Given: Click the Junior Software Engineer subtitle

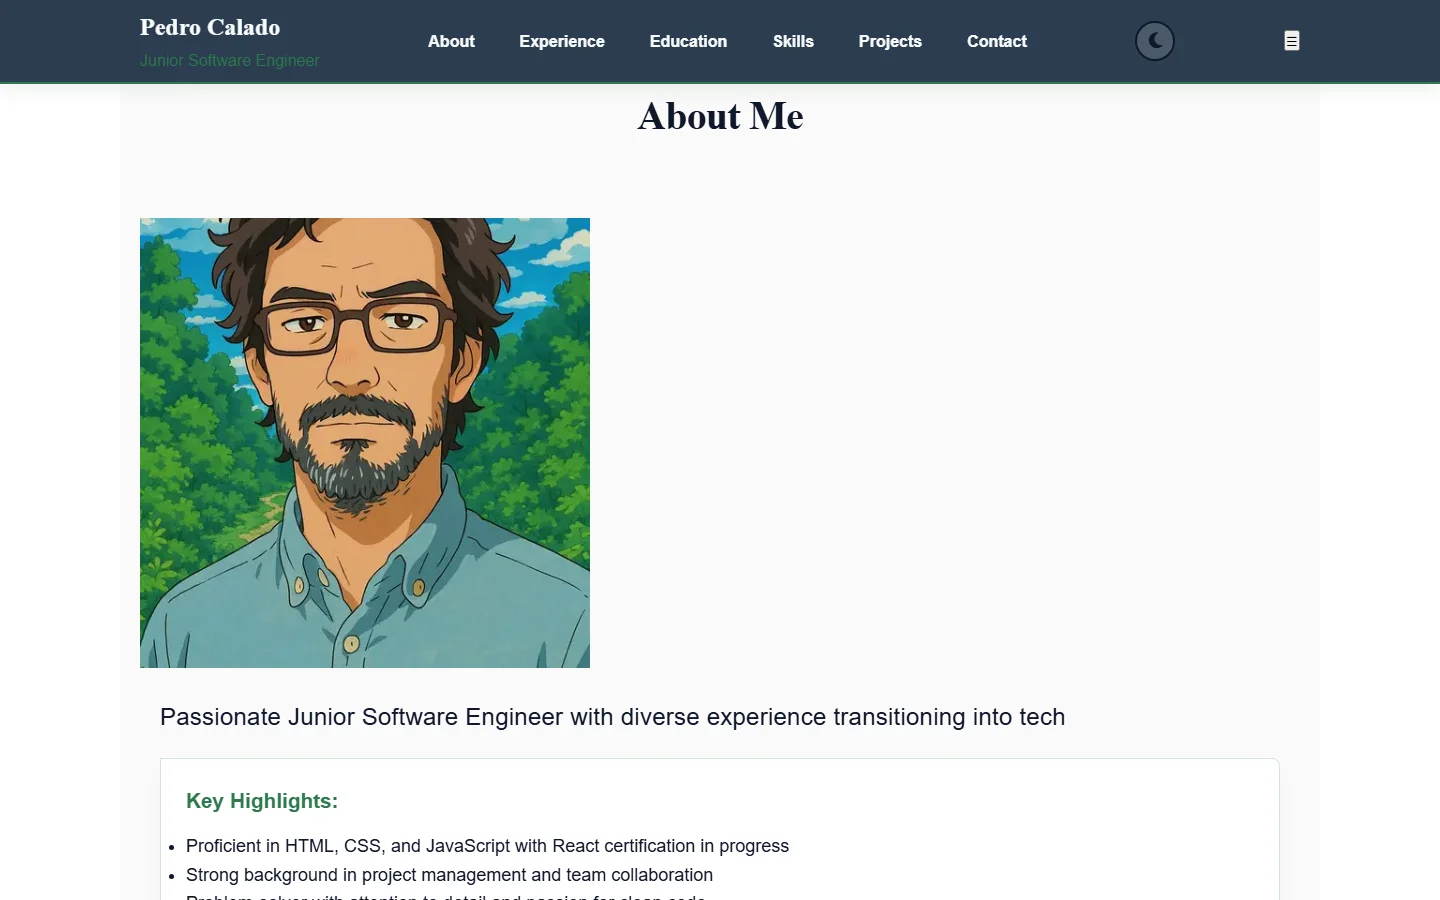Looking at the screenshot, I should coord(229,61).
